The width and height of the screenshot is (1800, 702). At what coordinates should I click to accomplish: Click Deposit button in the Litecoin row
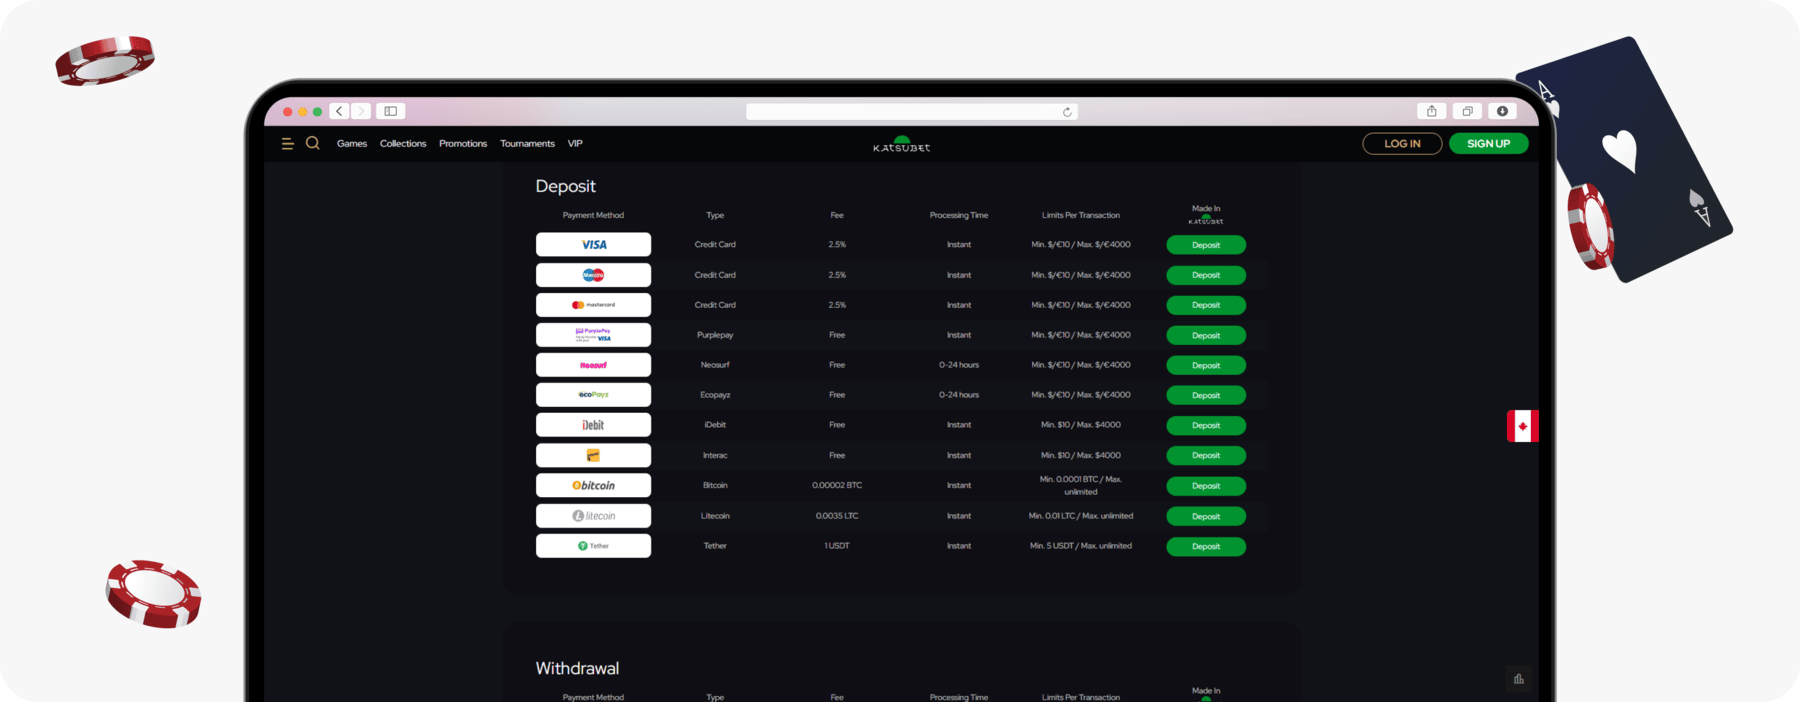1206,516
